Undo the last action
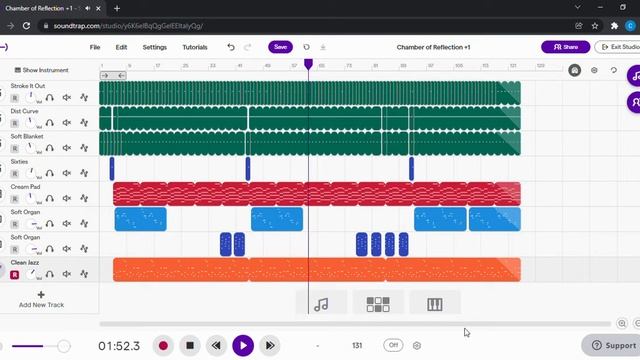 click(x=231, y=47)
